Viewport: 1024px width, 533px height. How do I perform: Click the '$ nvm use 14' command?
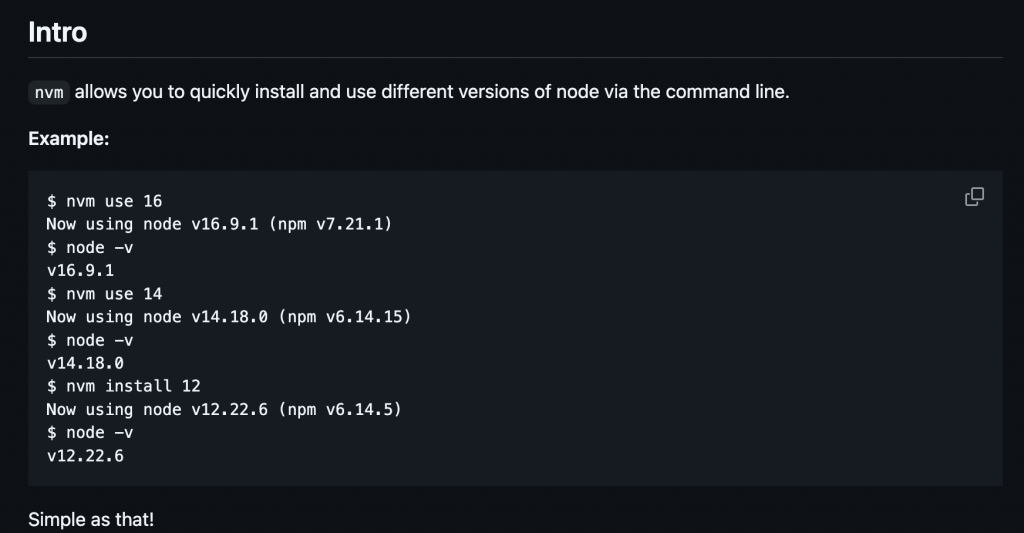pos(104,294)
